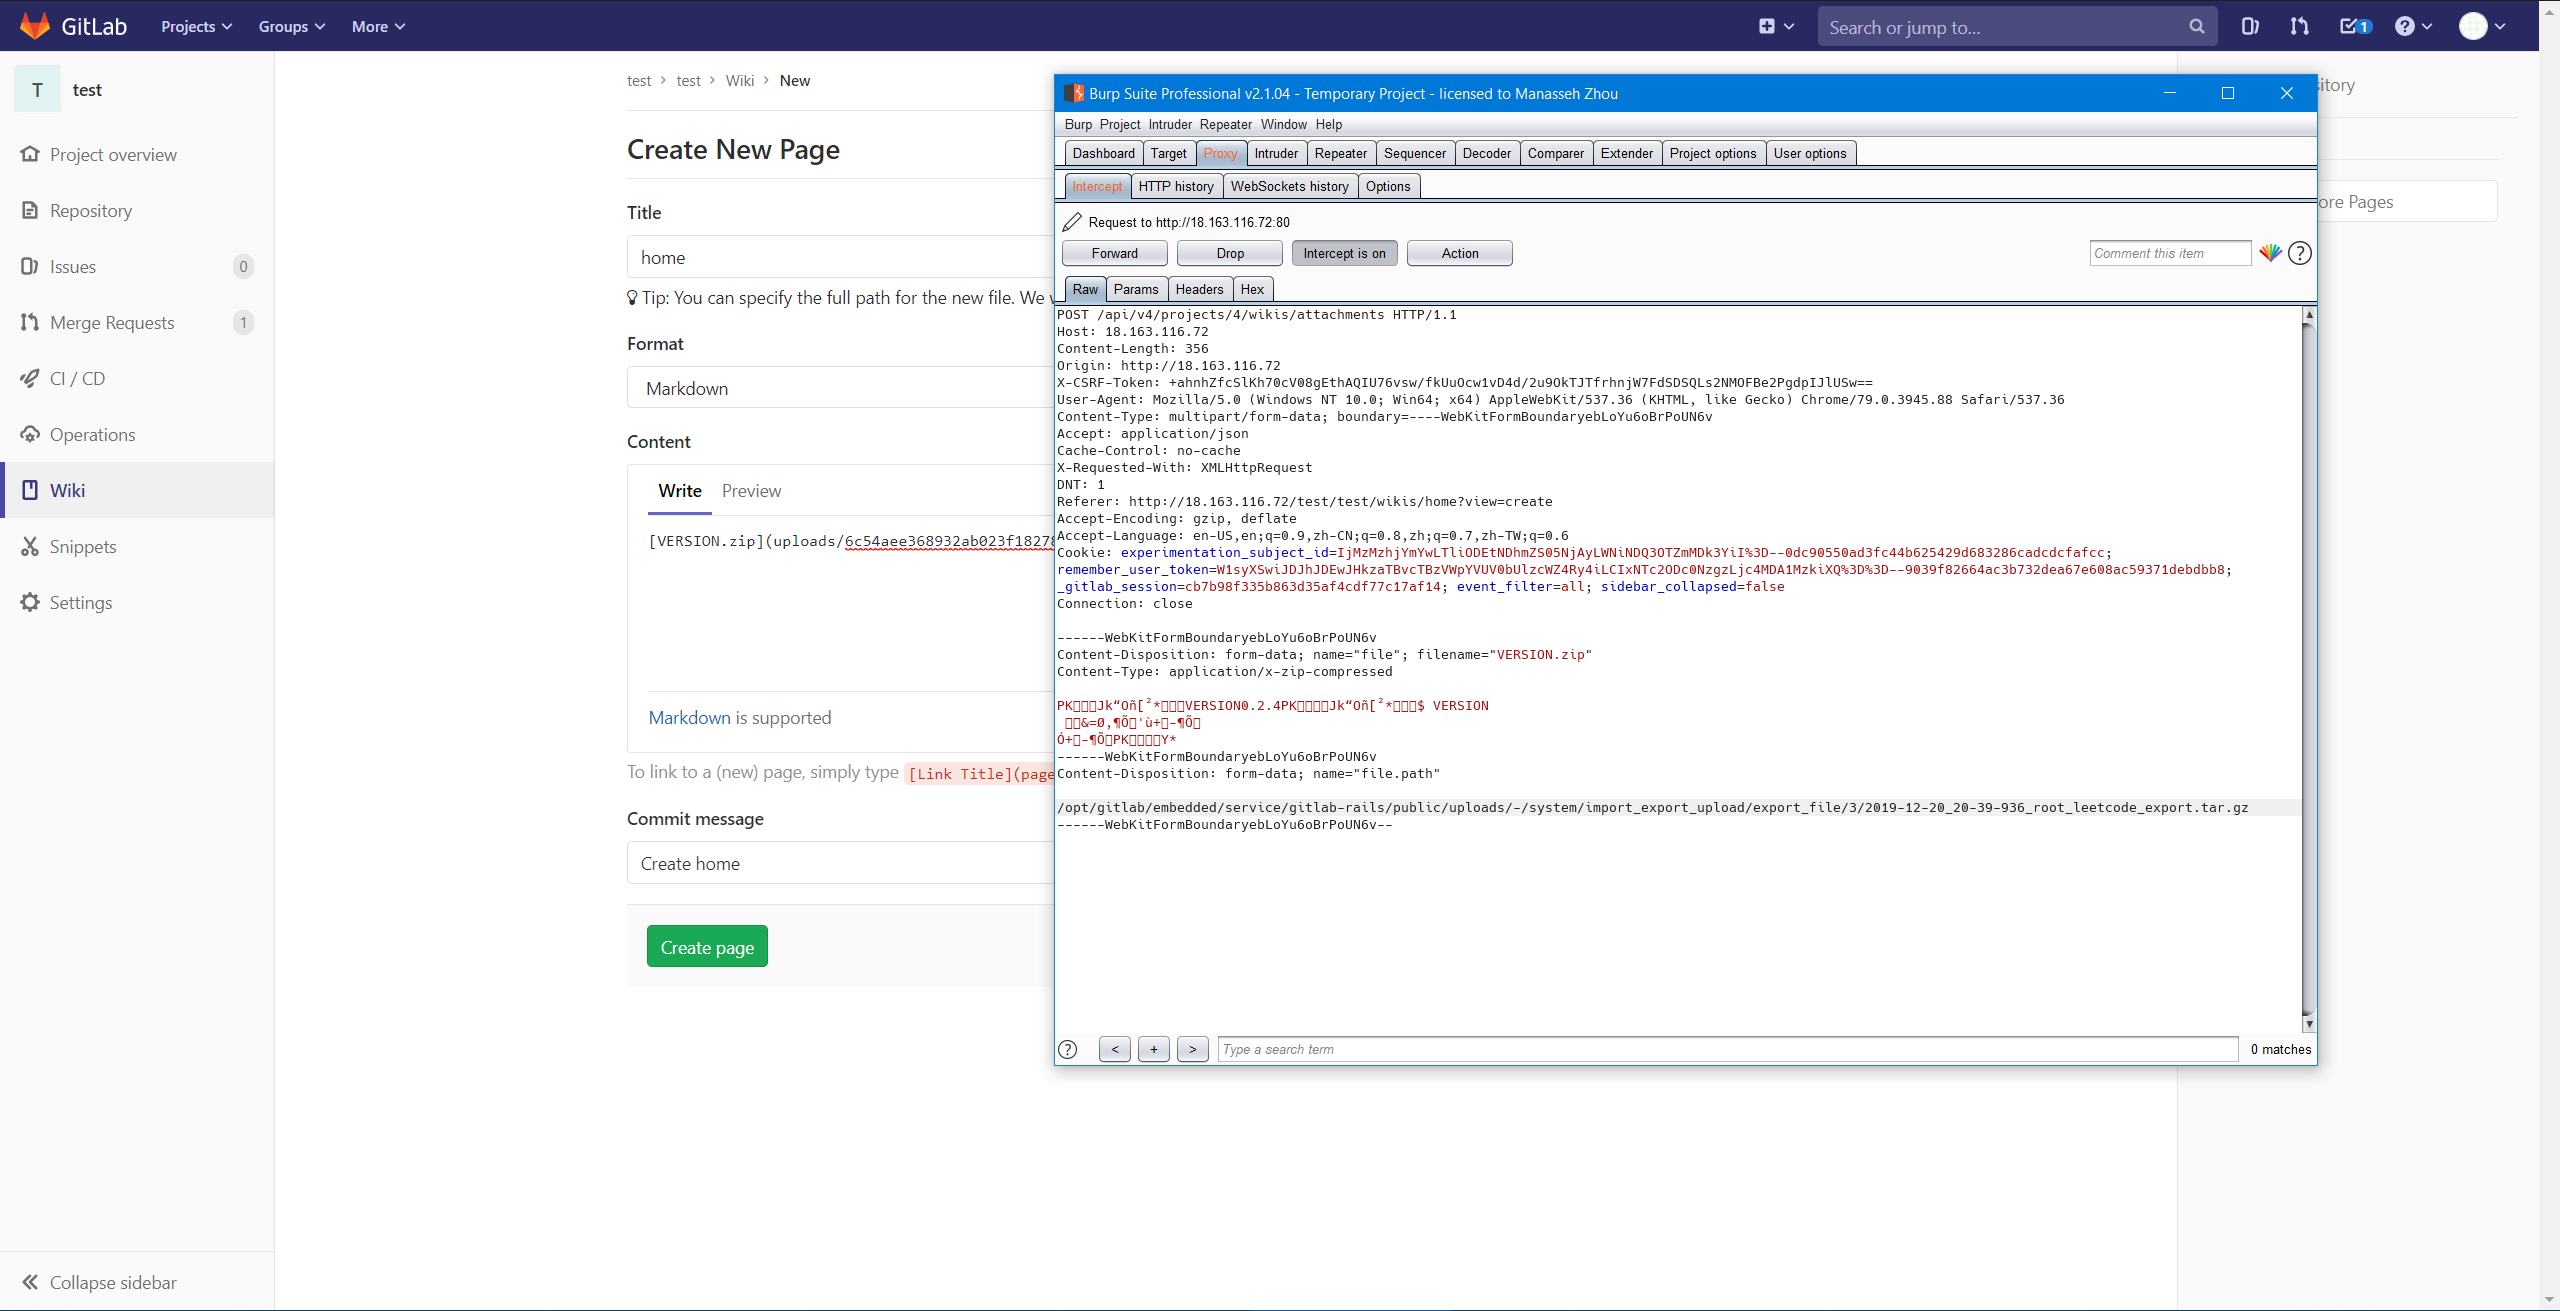Click the green Create page button
Viewport: 2560px width, 1311px height.
707,946
